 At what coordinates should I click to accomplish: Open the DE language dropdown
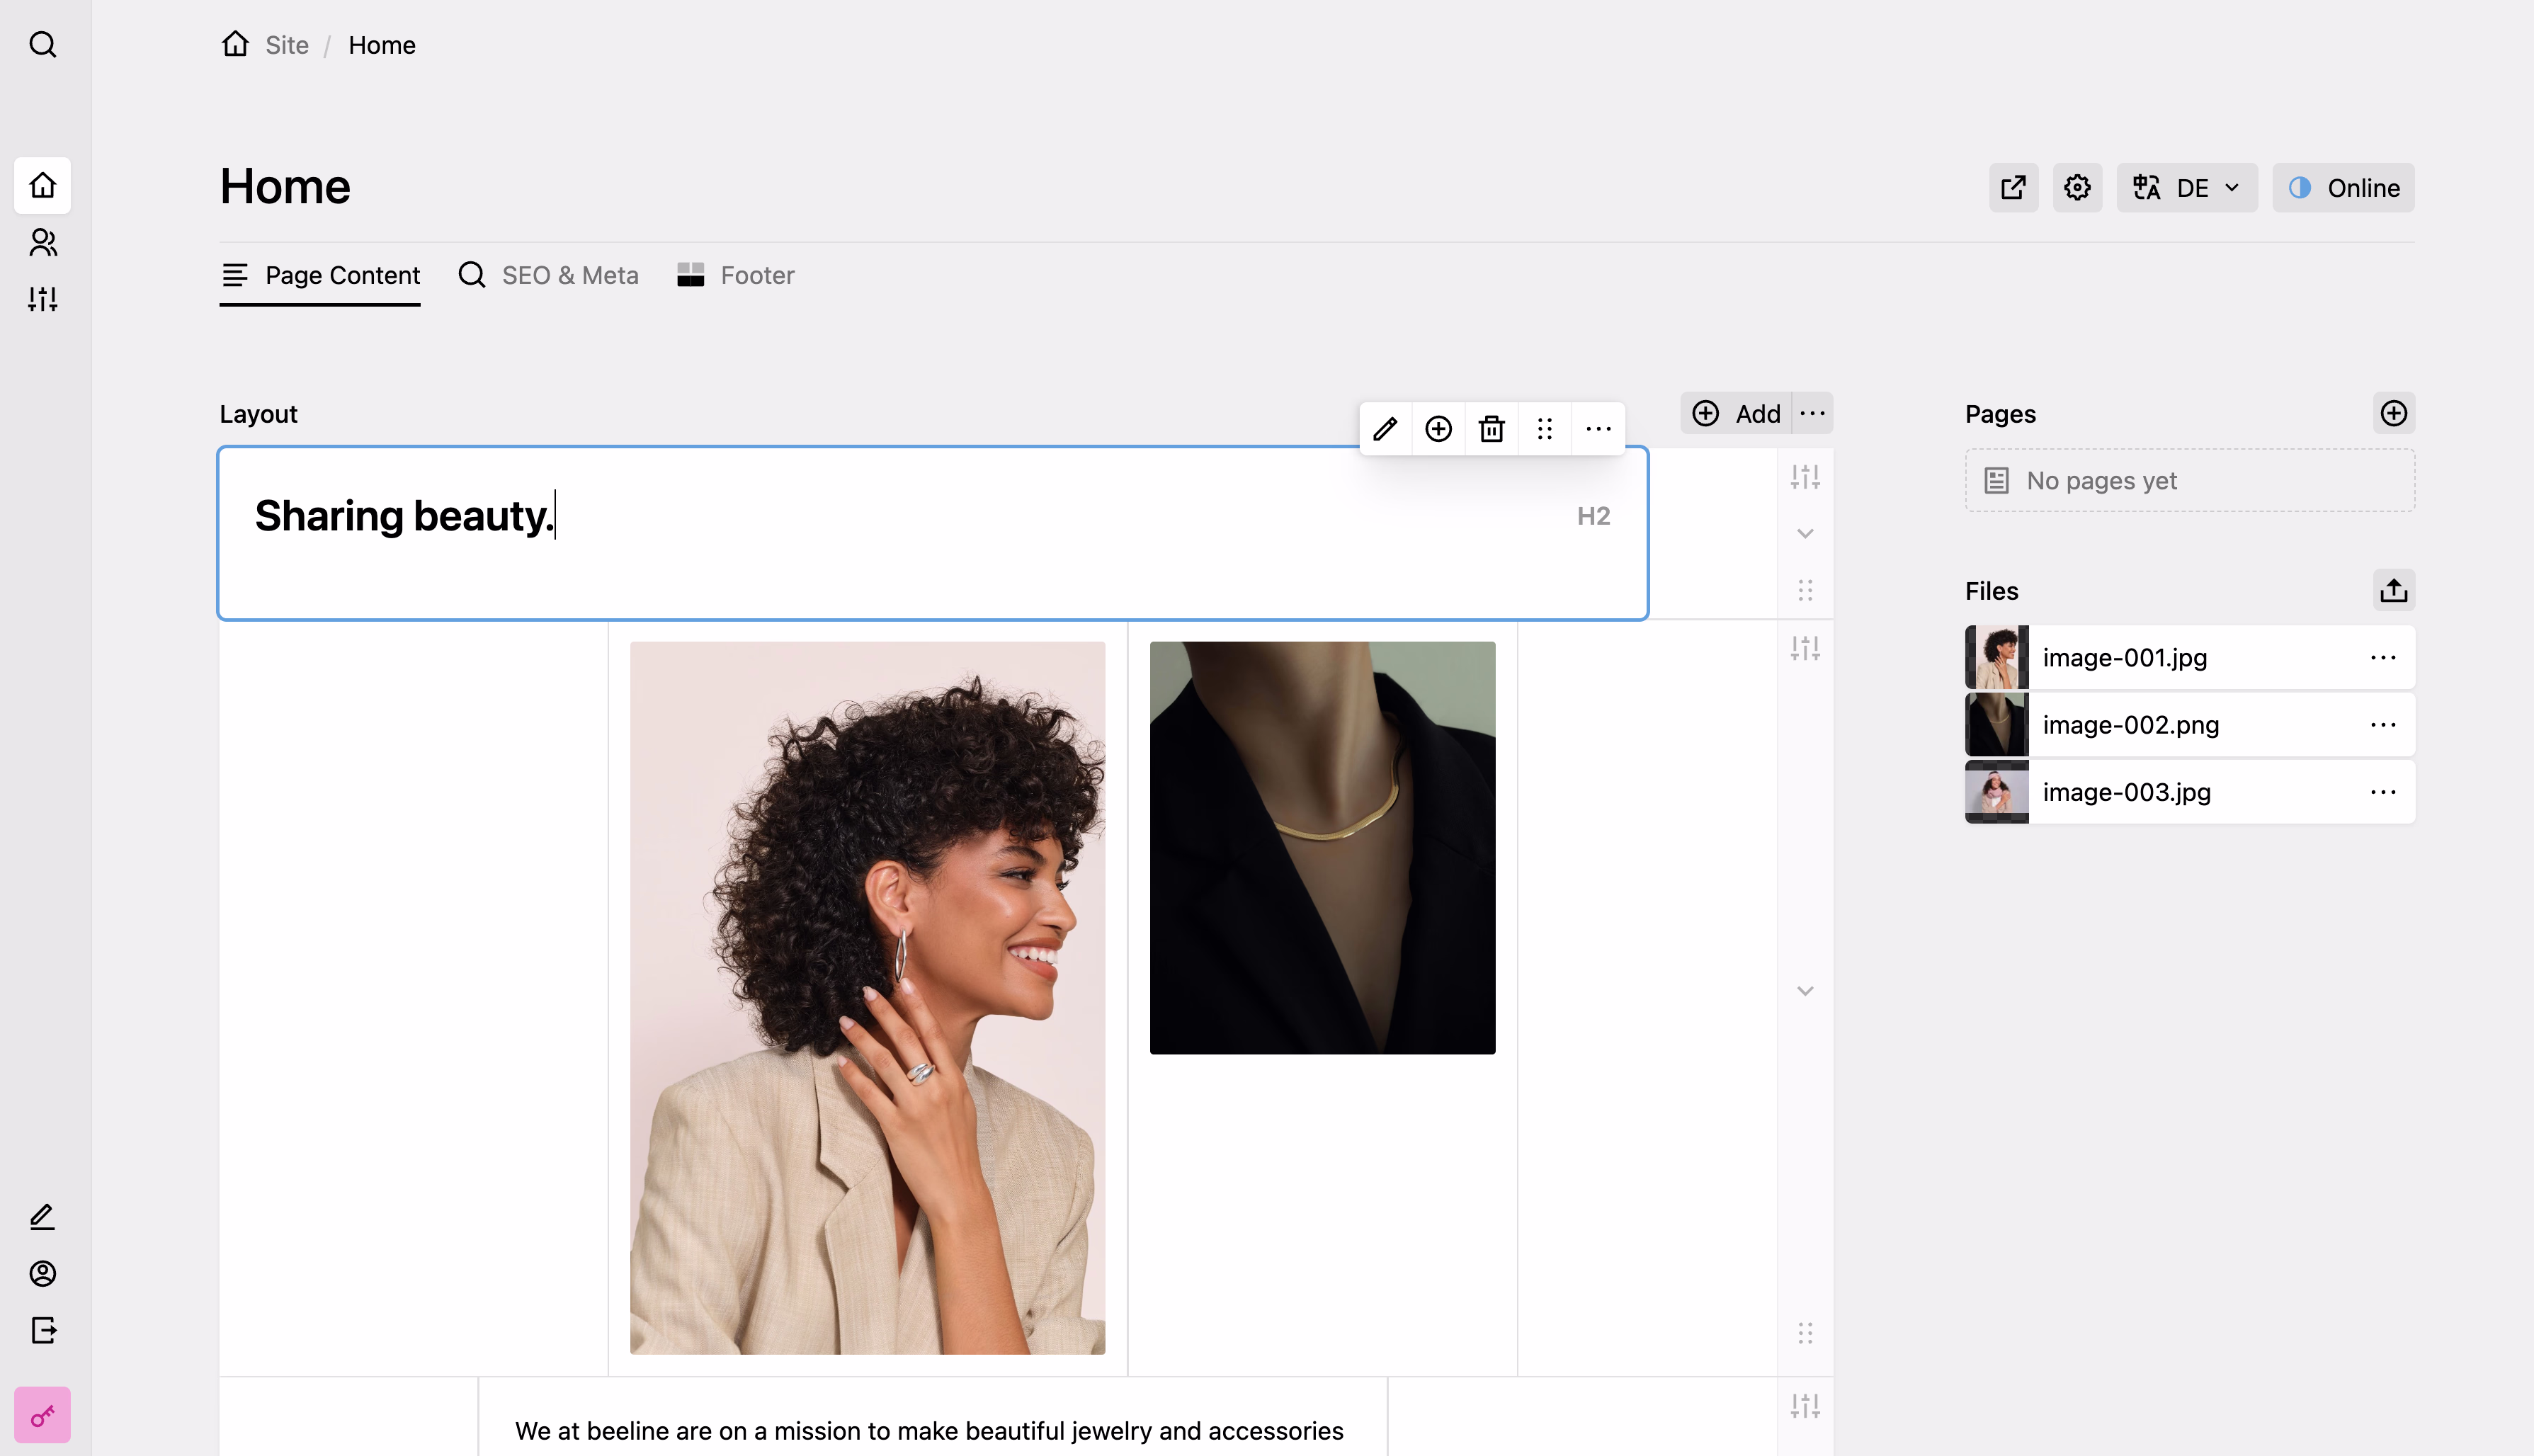point(2186,188)
